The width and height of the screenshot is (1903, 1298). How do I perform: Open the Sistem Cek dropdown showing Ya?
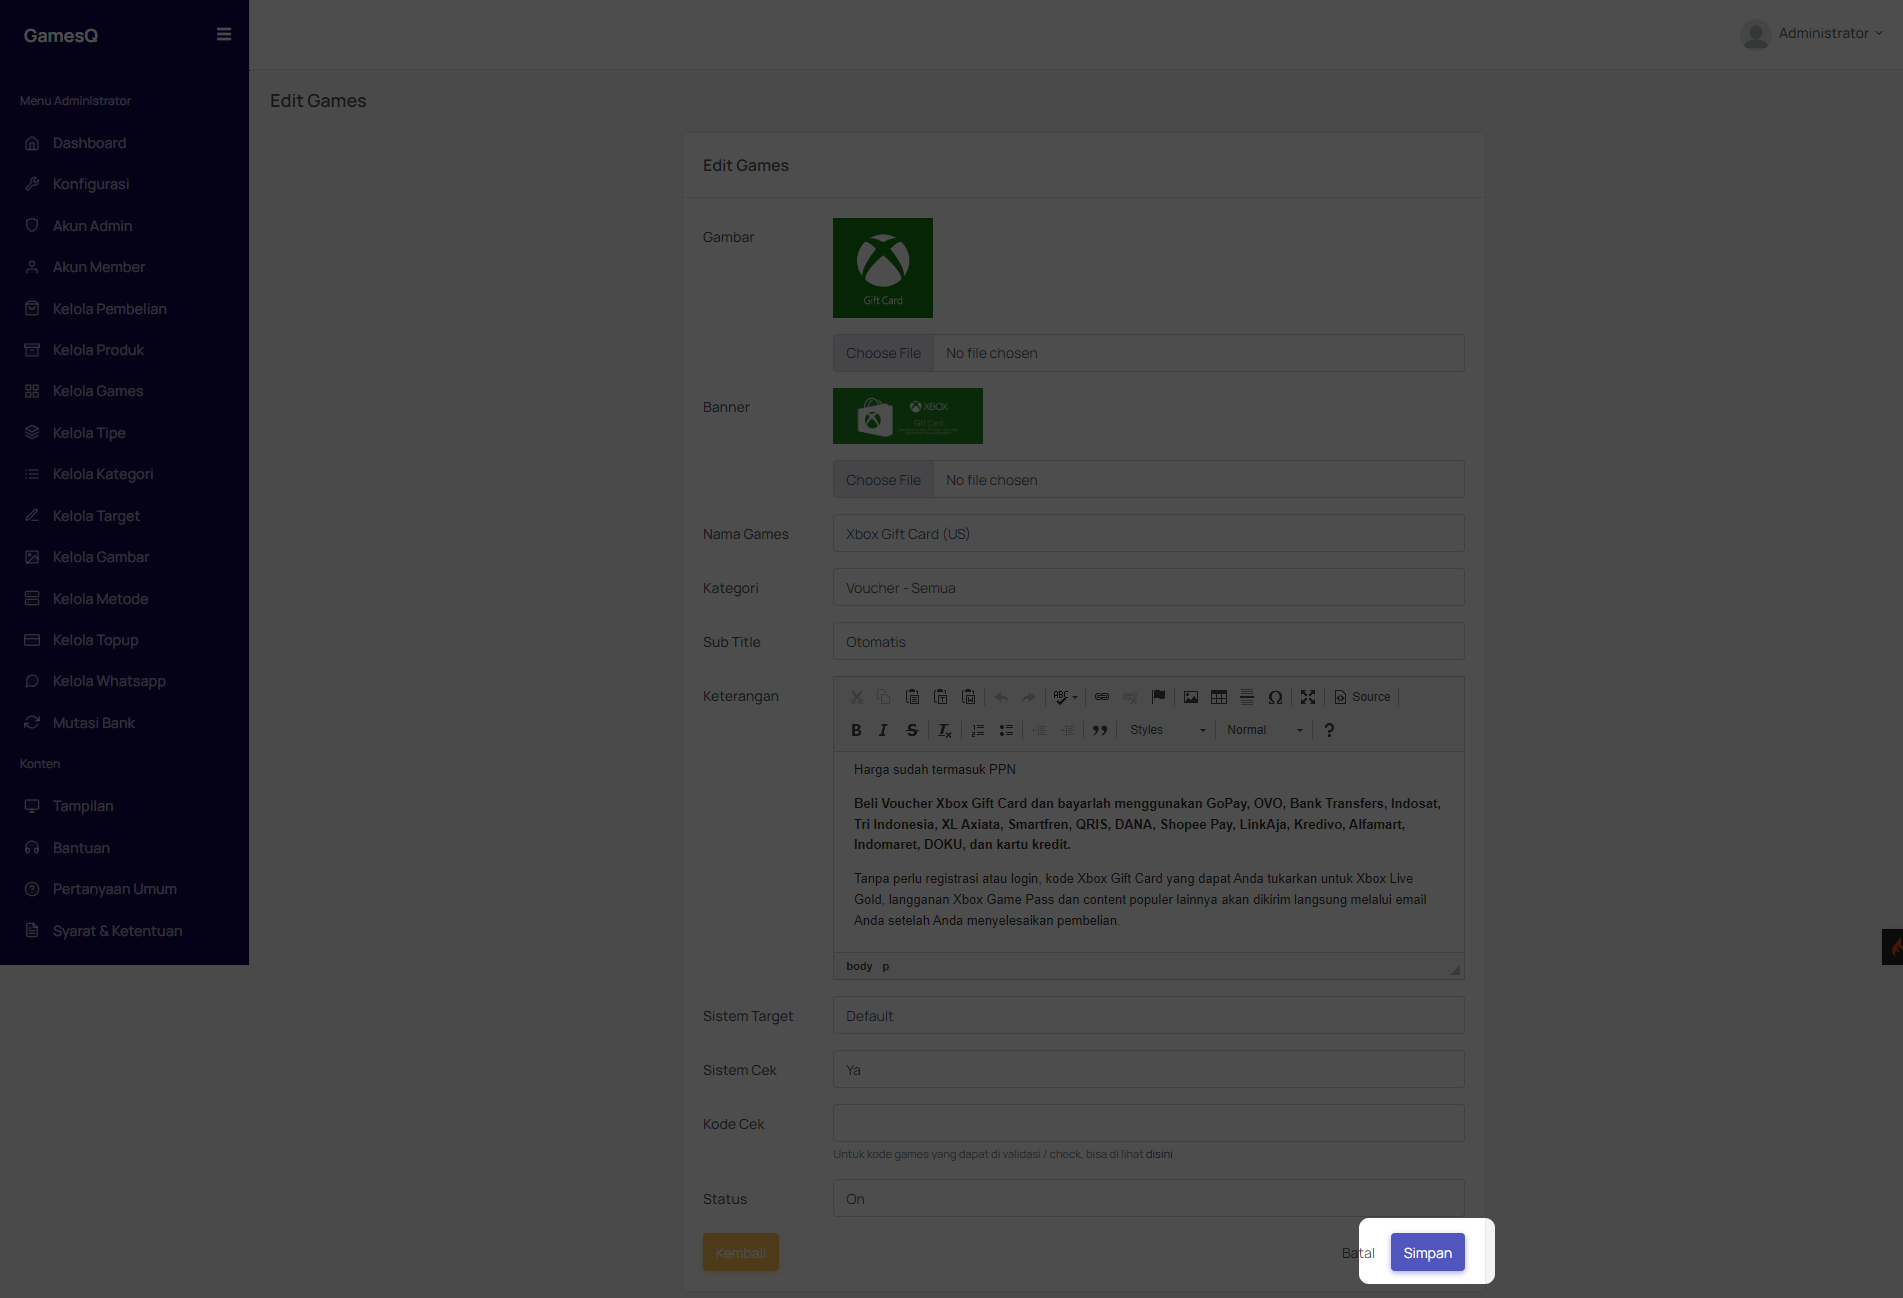coord(1149,1070)
